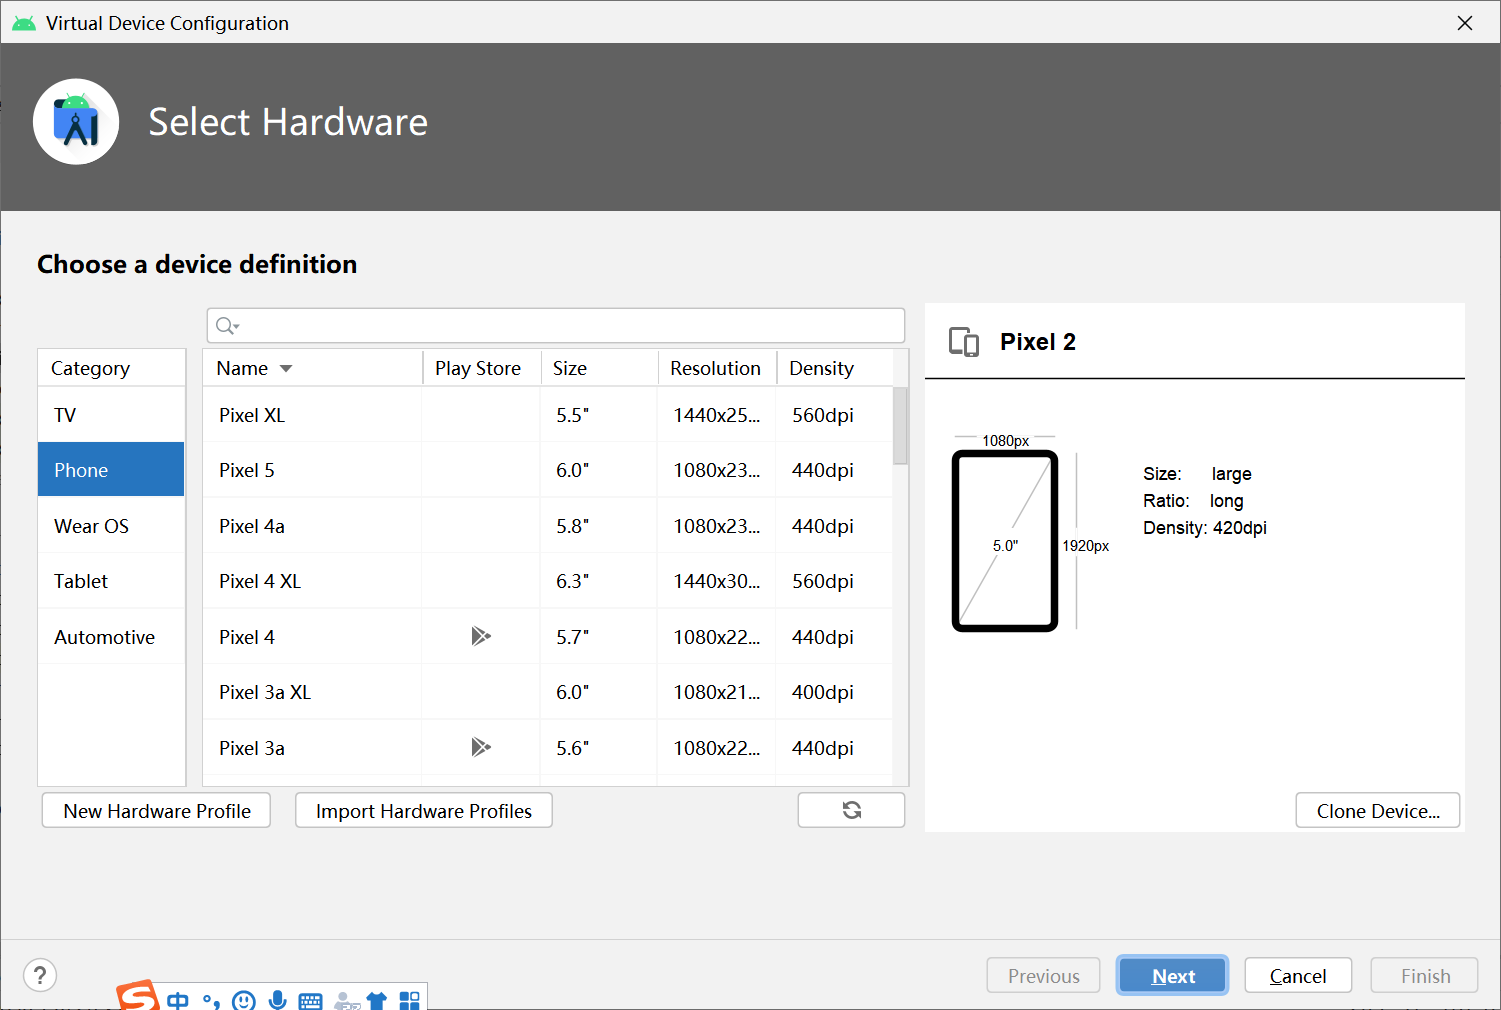The height and width of the screenshot is (1010, 1501).
Task: Start voice input with microphone icon
Action: point(278,1000)
